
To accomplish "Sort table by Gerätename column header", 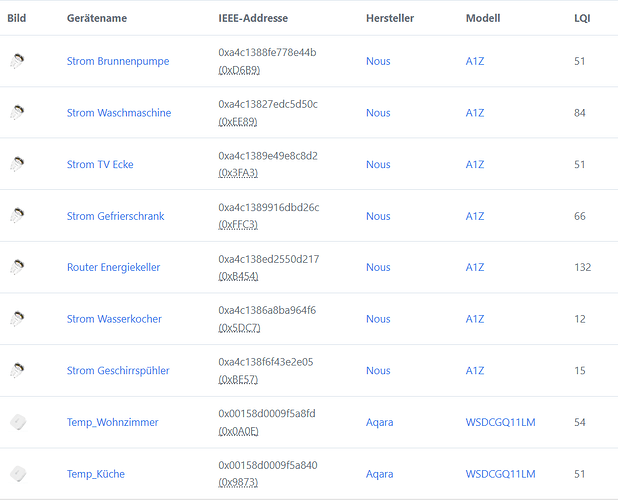I will [x=97, y=18].
